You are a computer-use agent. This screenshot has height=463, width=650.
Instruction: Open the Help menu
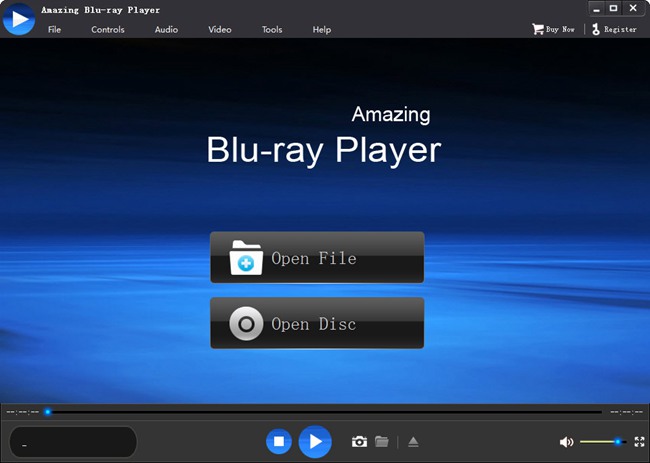pyautogui.click(x=322, y=29)
